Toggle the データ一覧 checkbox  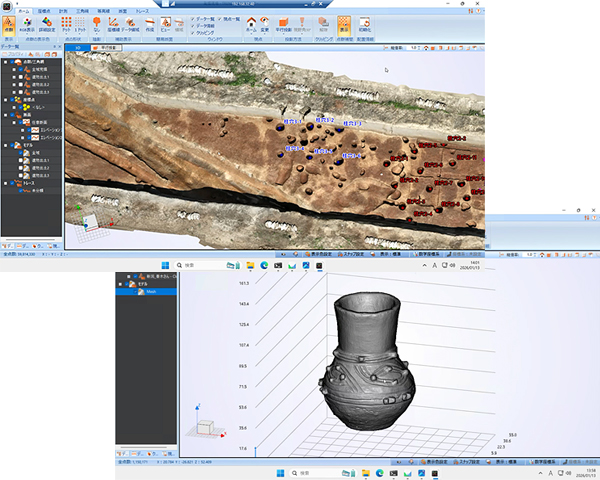[x=192, y=17]
